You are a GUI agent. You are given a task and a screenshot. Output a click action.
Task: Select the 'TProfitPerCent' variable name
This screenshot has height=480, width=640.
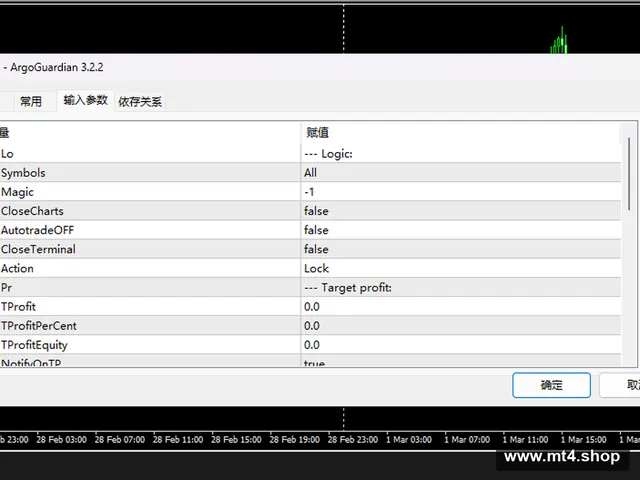coord(39,326)
